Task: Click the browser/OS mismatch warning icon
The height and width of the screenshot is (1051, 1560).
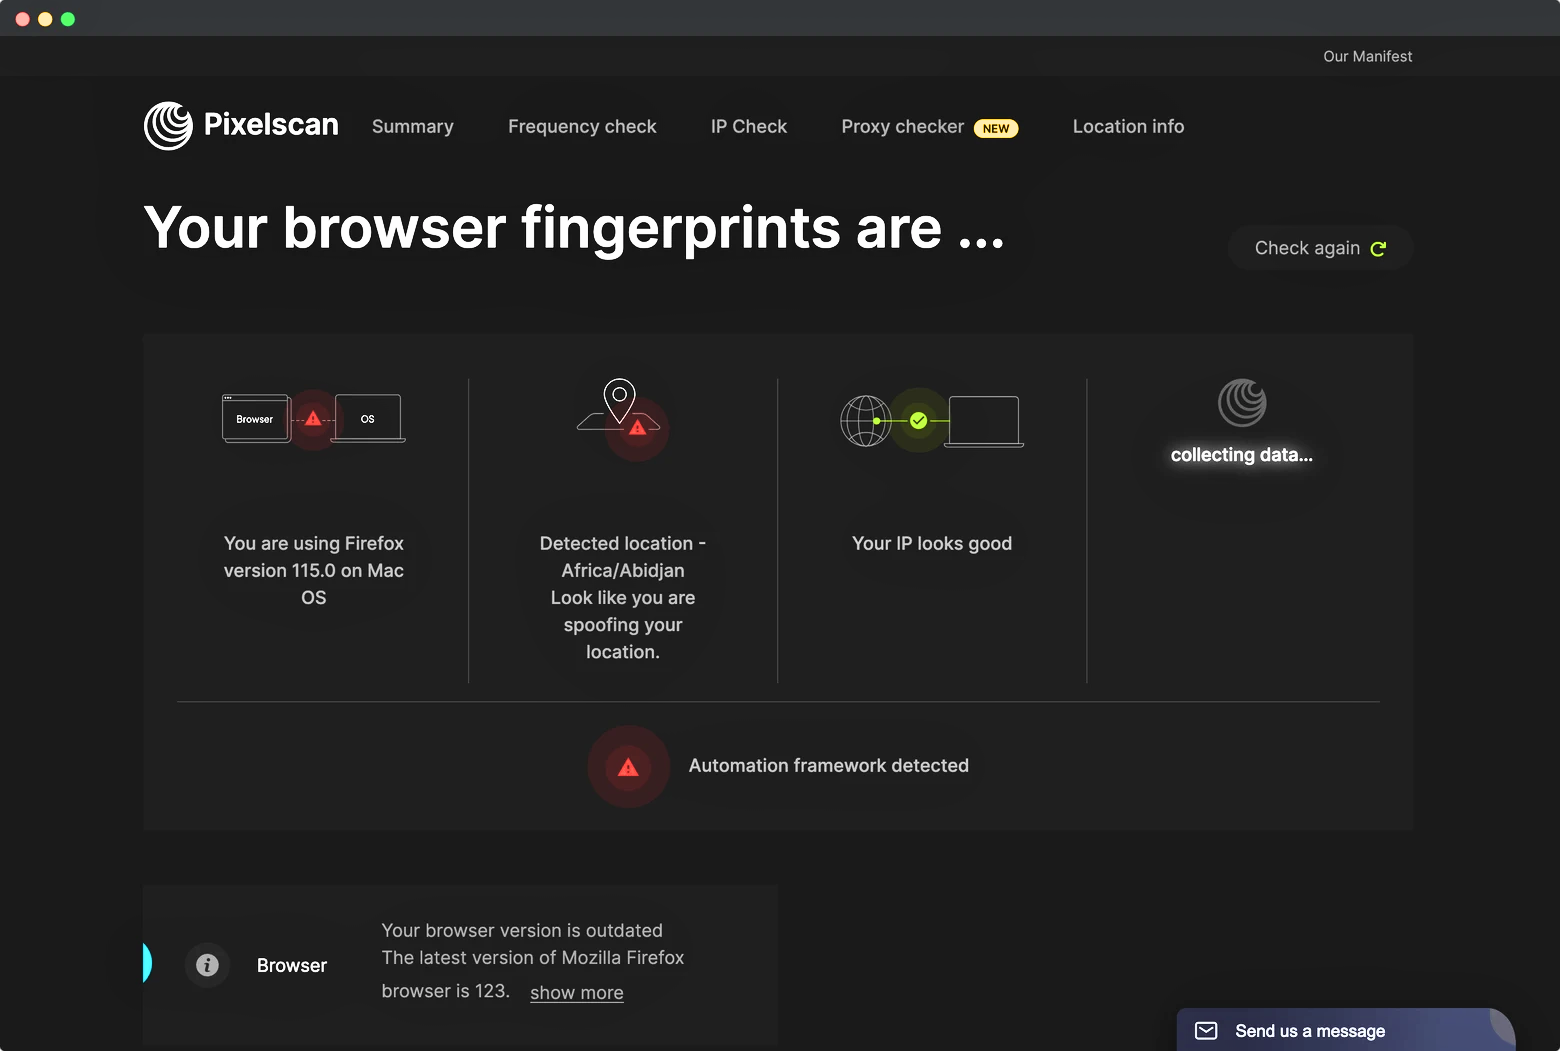Action: pyautogui.click(x=313, y=419)
